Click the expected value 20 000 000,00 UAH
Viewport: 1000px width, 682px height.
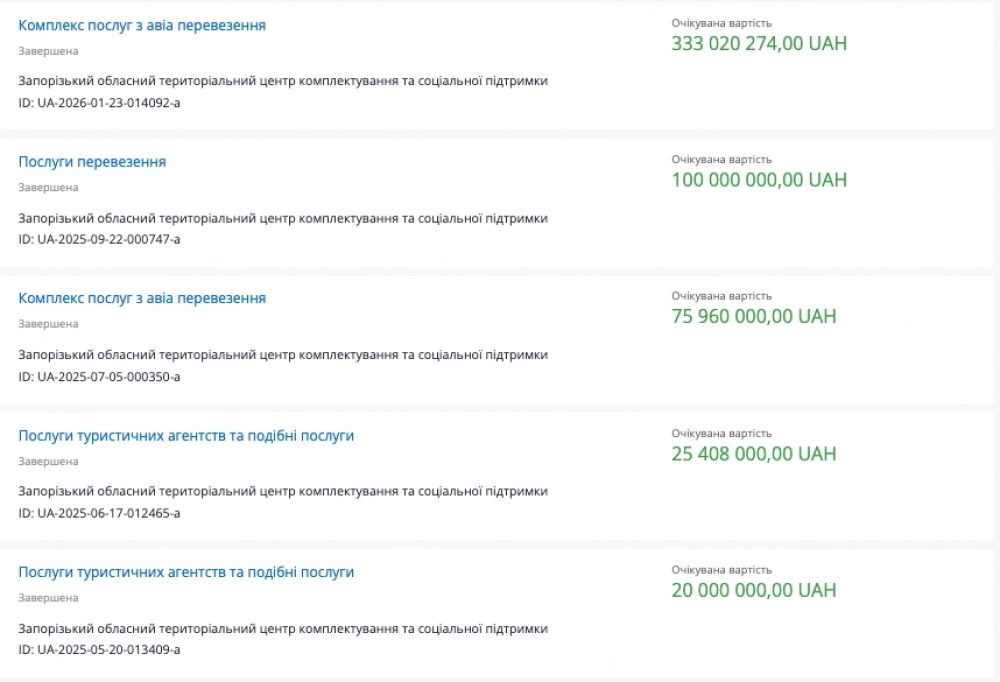pos(754,590)
